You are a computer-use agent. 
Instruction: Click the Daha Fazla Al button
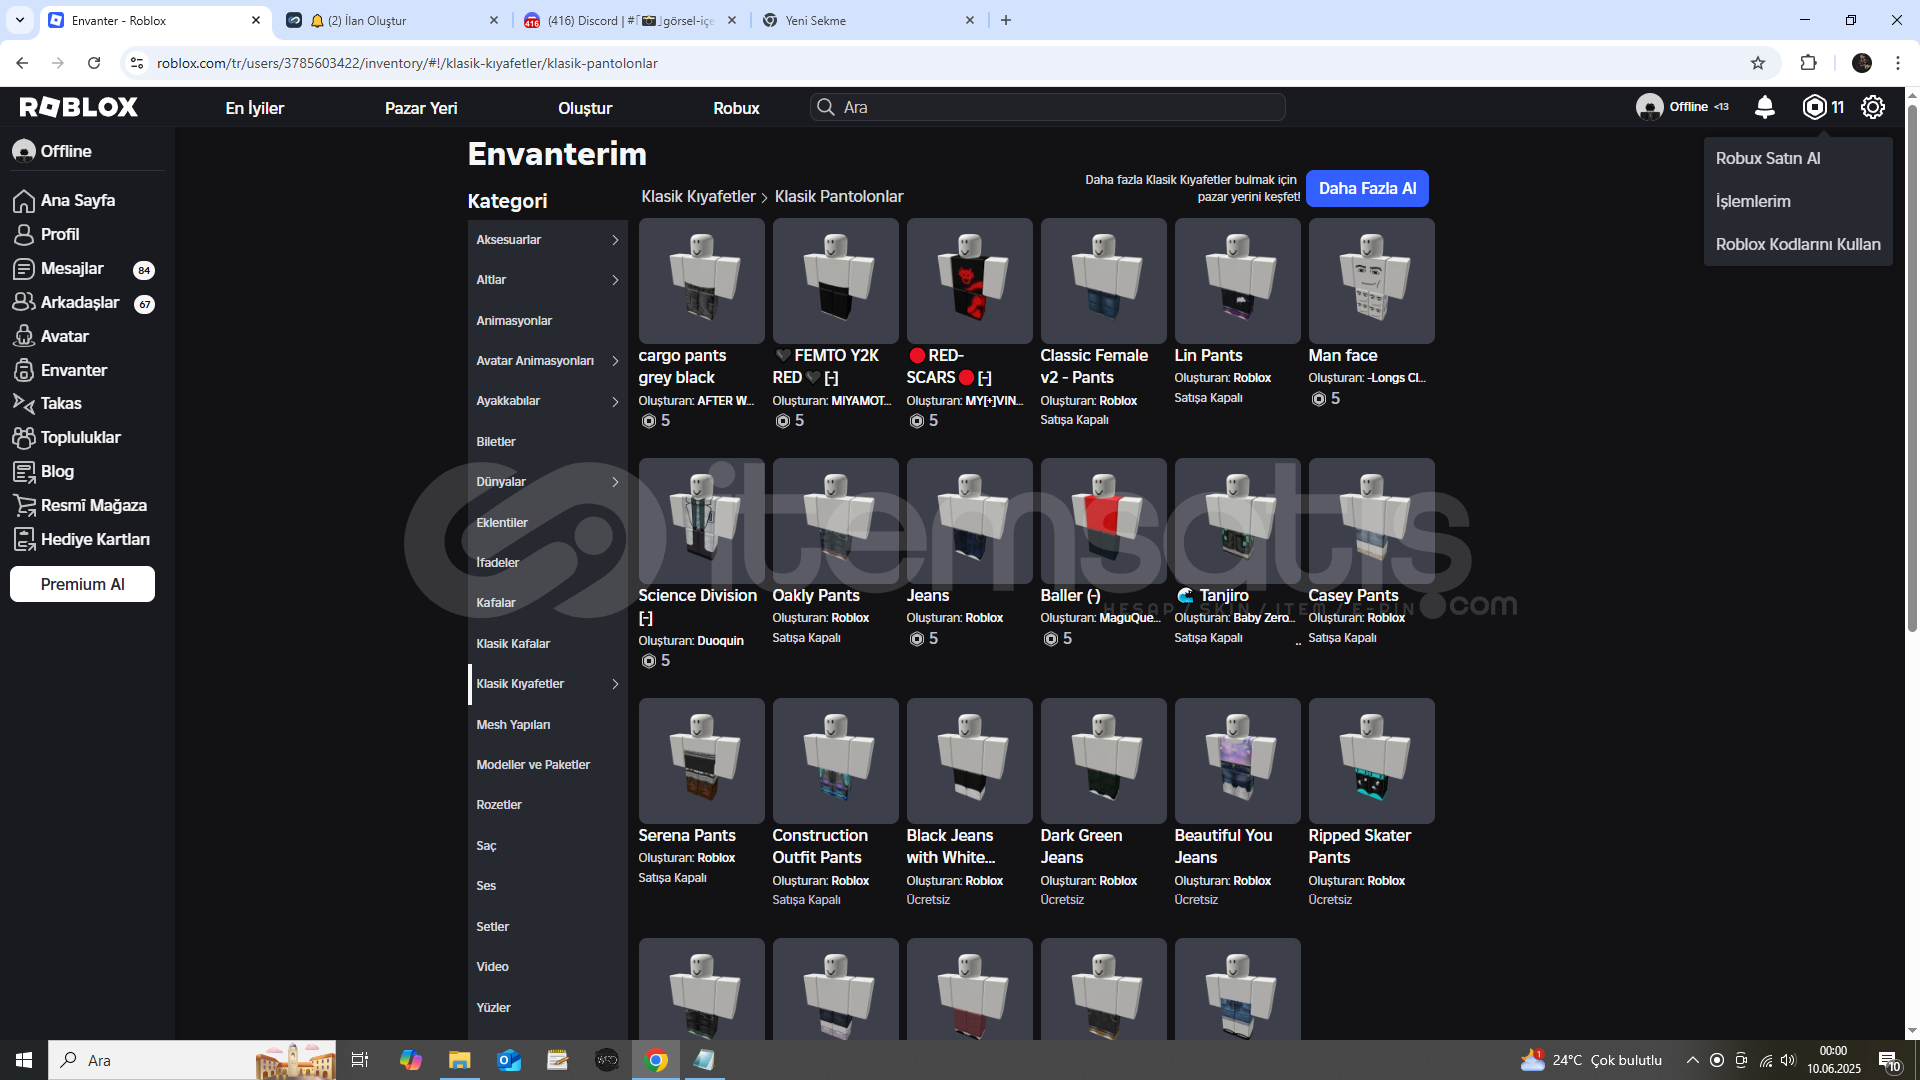pos(1367,188)
